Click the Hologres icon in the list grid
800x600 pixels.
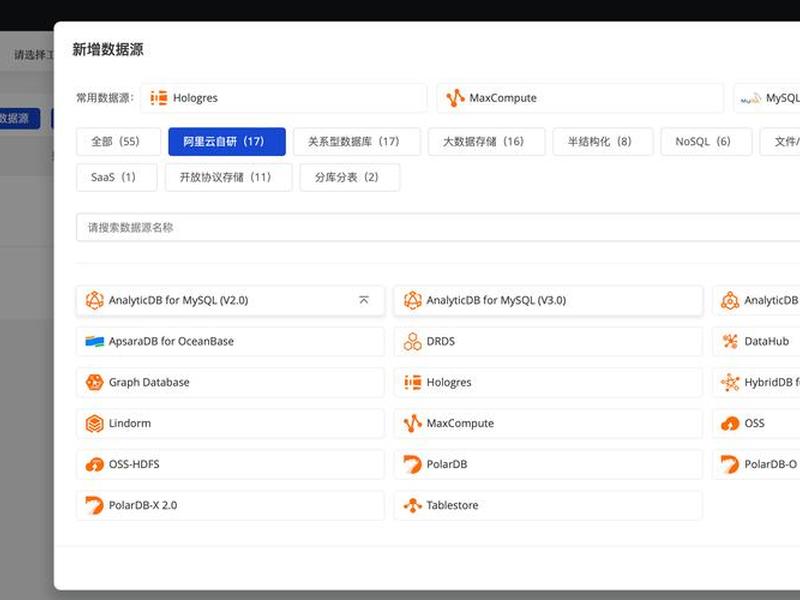point(413,382)
